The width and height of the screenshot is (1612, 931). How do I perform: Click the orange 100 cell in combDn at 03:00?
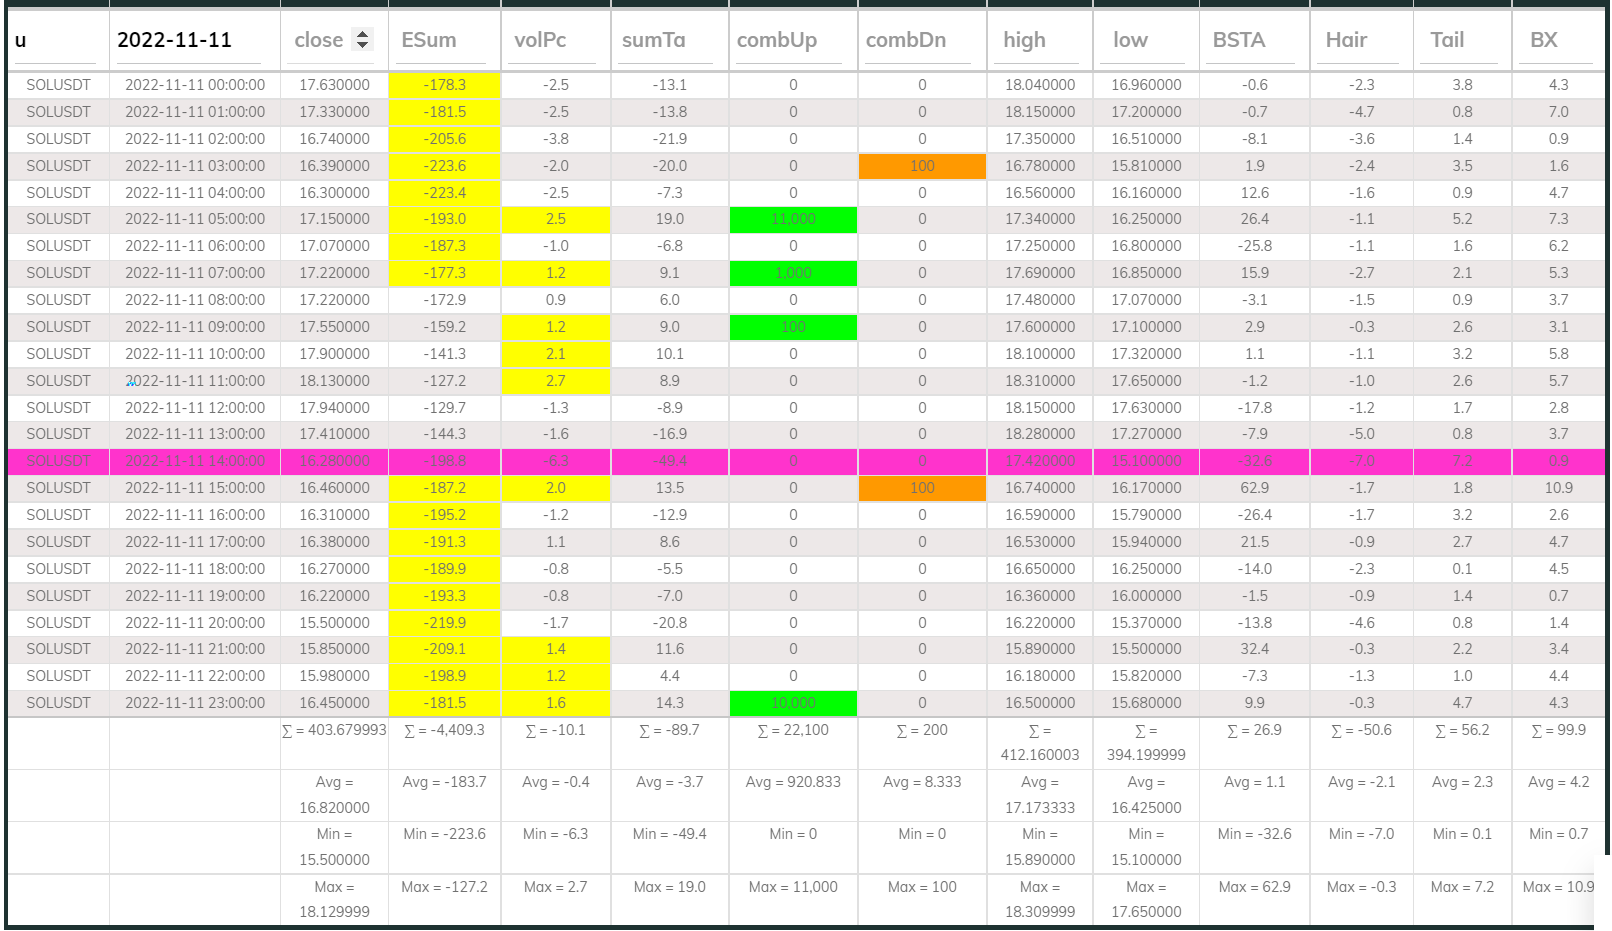point(922,166)
